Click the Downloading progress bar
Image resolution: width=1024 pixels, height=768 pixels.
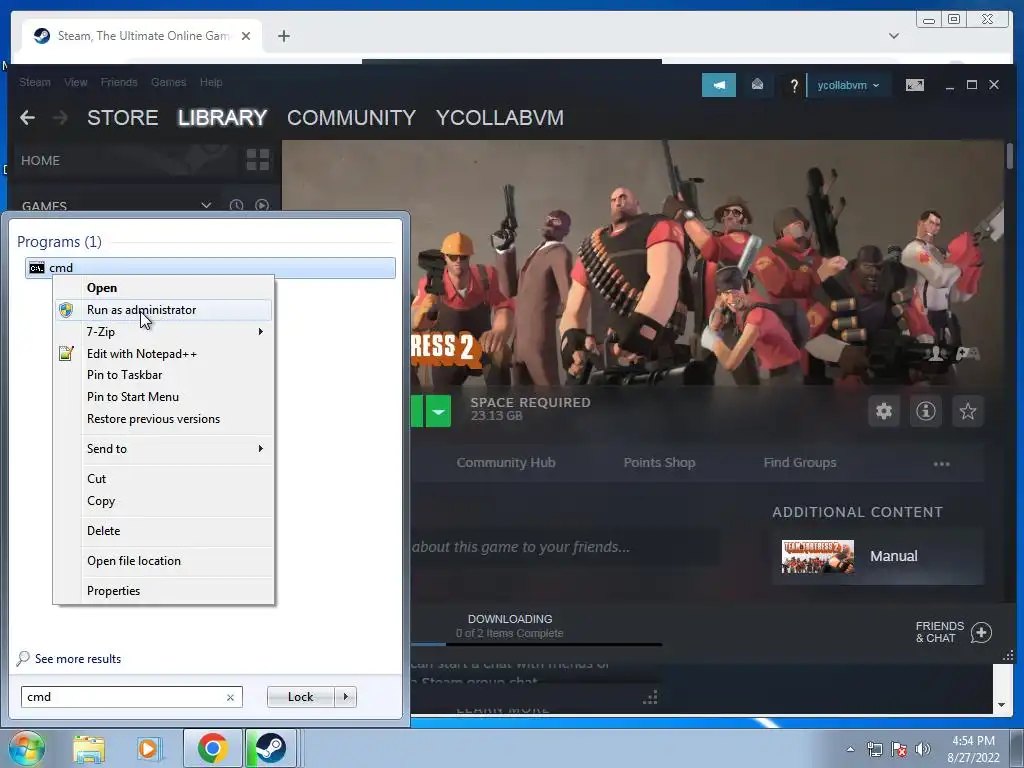[x=536, y=645]
